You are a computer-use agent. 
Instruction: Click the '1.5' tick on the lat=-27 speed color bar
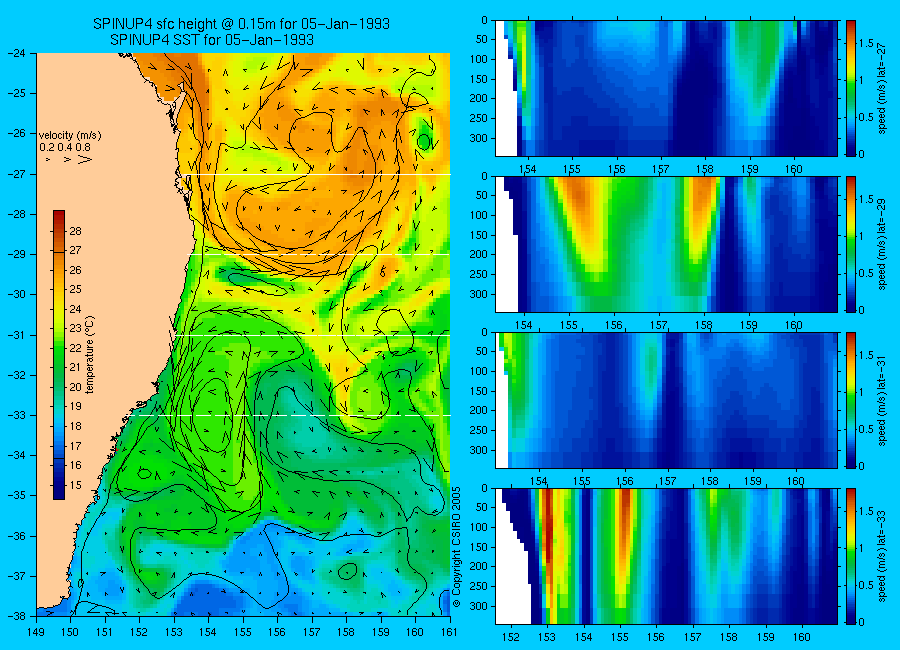(866, 43)
